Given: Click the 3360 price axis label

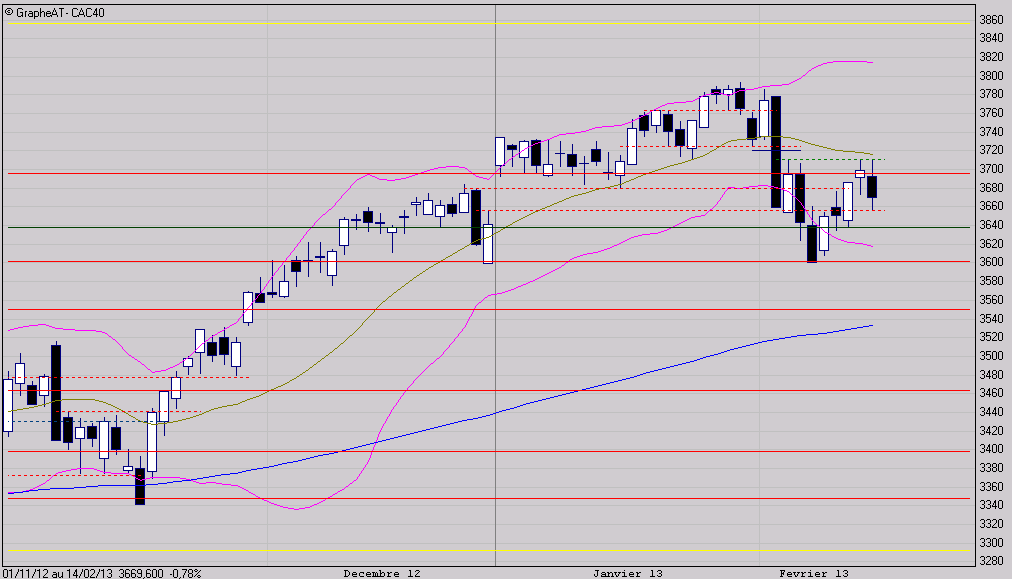Looking at the screenshot, I should pyautogui.click(x=991, y=486).
